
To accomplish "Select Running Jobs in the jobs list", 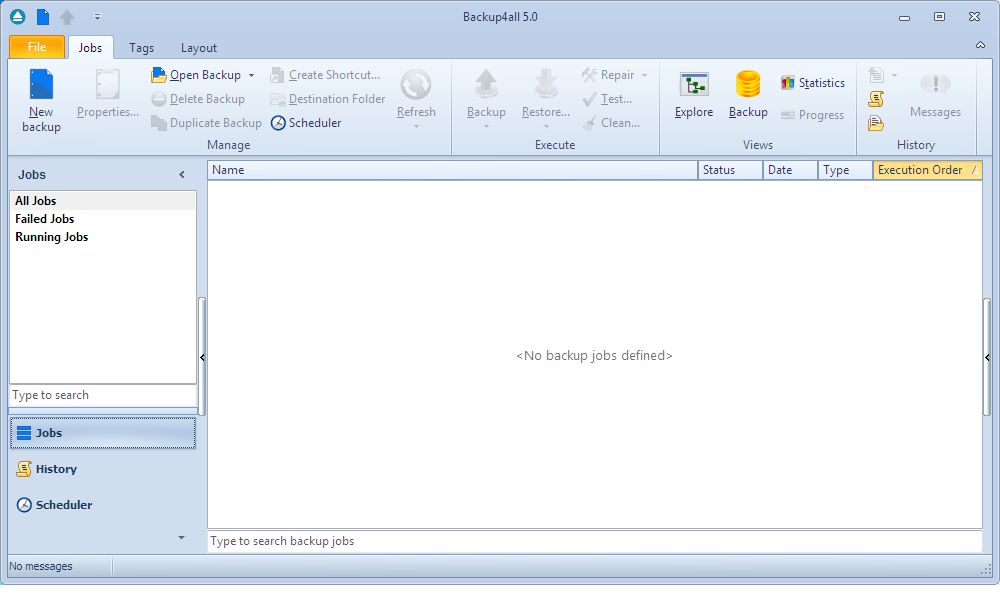I will 103,237.
